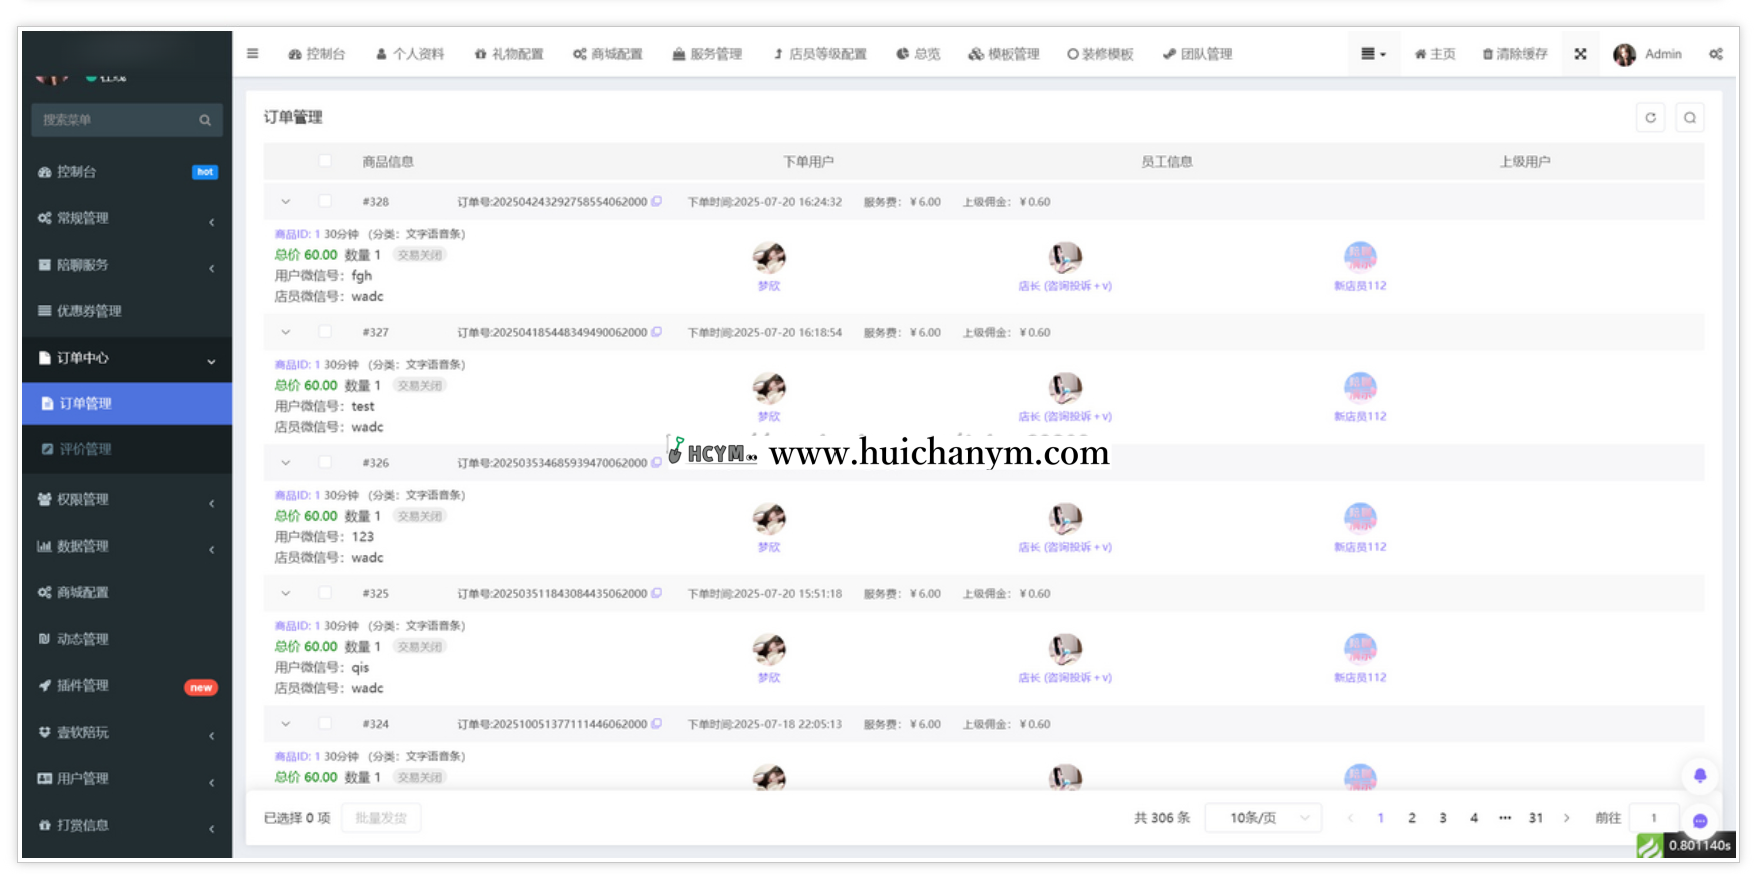The height and width of the screenshot is (874, 1761).
Task: Click the sidebar menu search magnifier icon
Action: [205, 120]
